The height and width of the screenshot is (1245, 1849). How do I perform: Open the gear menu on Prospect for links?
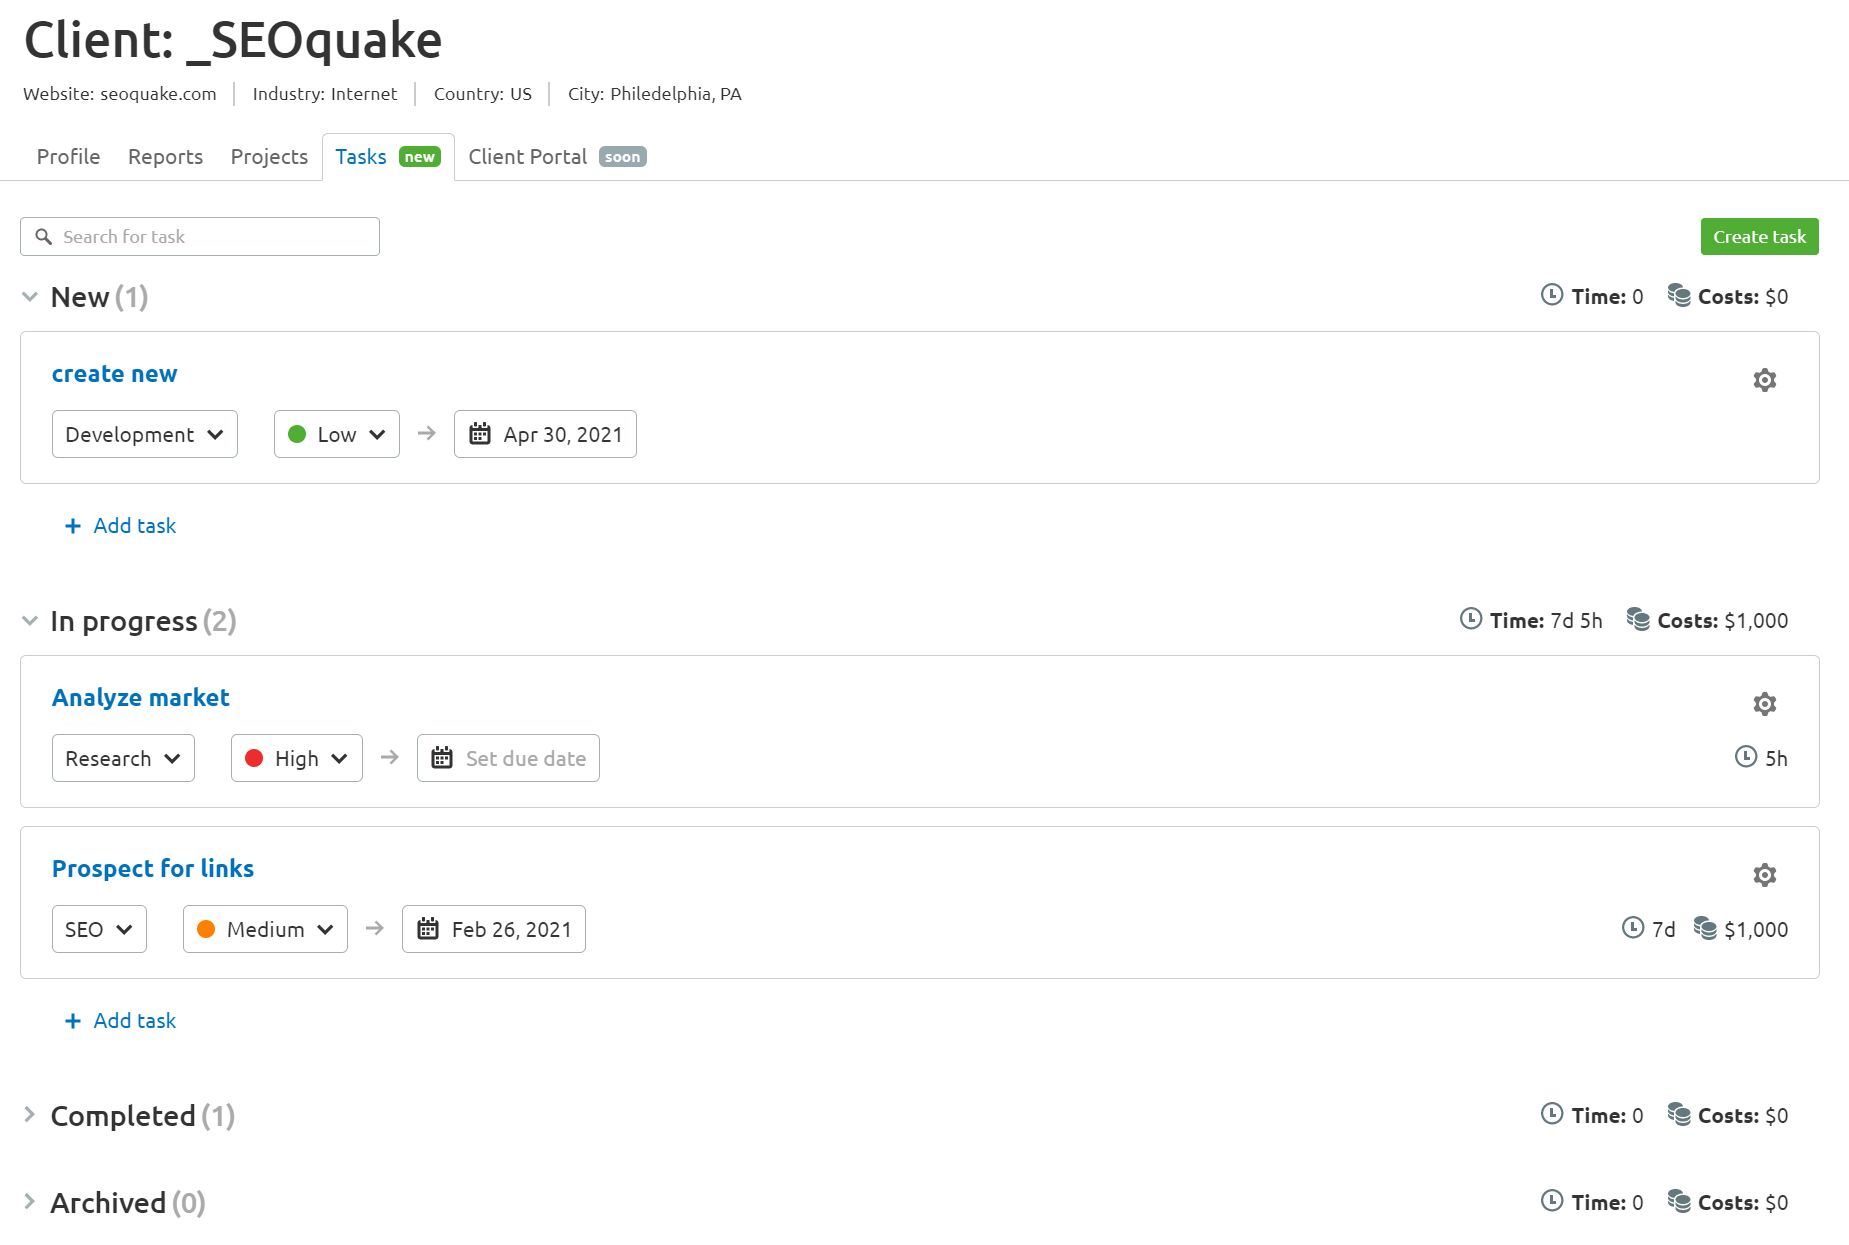1765,874
